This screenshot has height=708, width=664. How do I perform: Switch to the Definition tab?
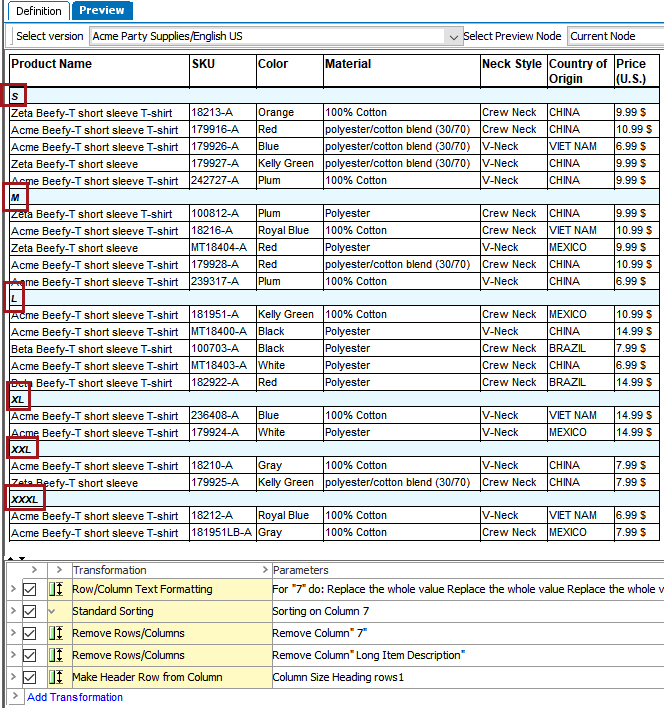[37, 11]
